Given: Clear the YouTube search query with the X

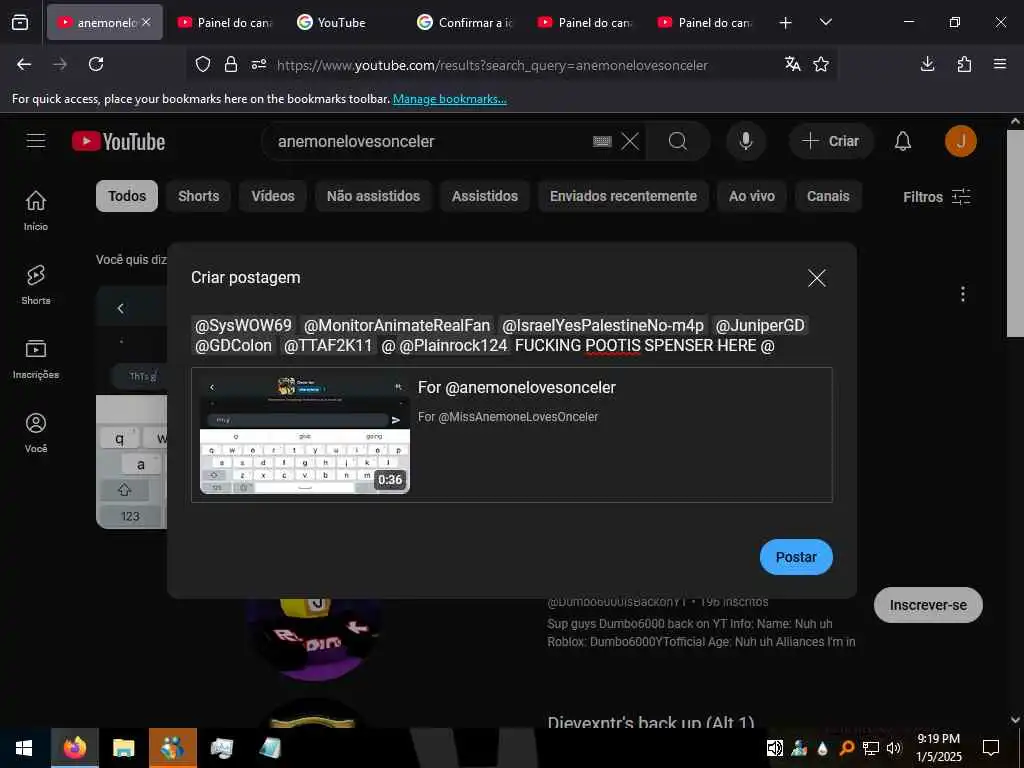Looking at the screenshot, I should (630, 141).
